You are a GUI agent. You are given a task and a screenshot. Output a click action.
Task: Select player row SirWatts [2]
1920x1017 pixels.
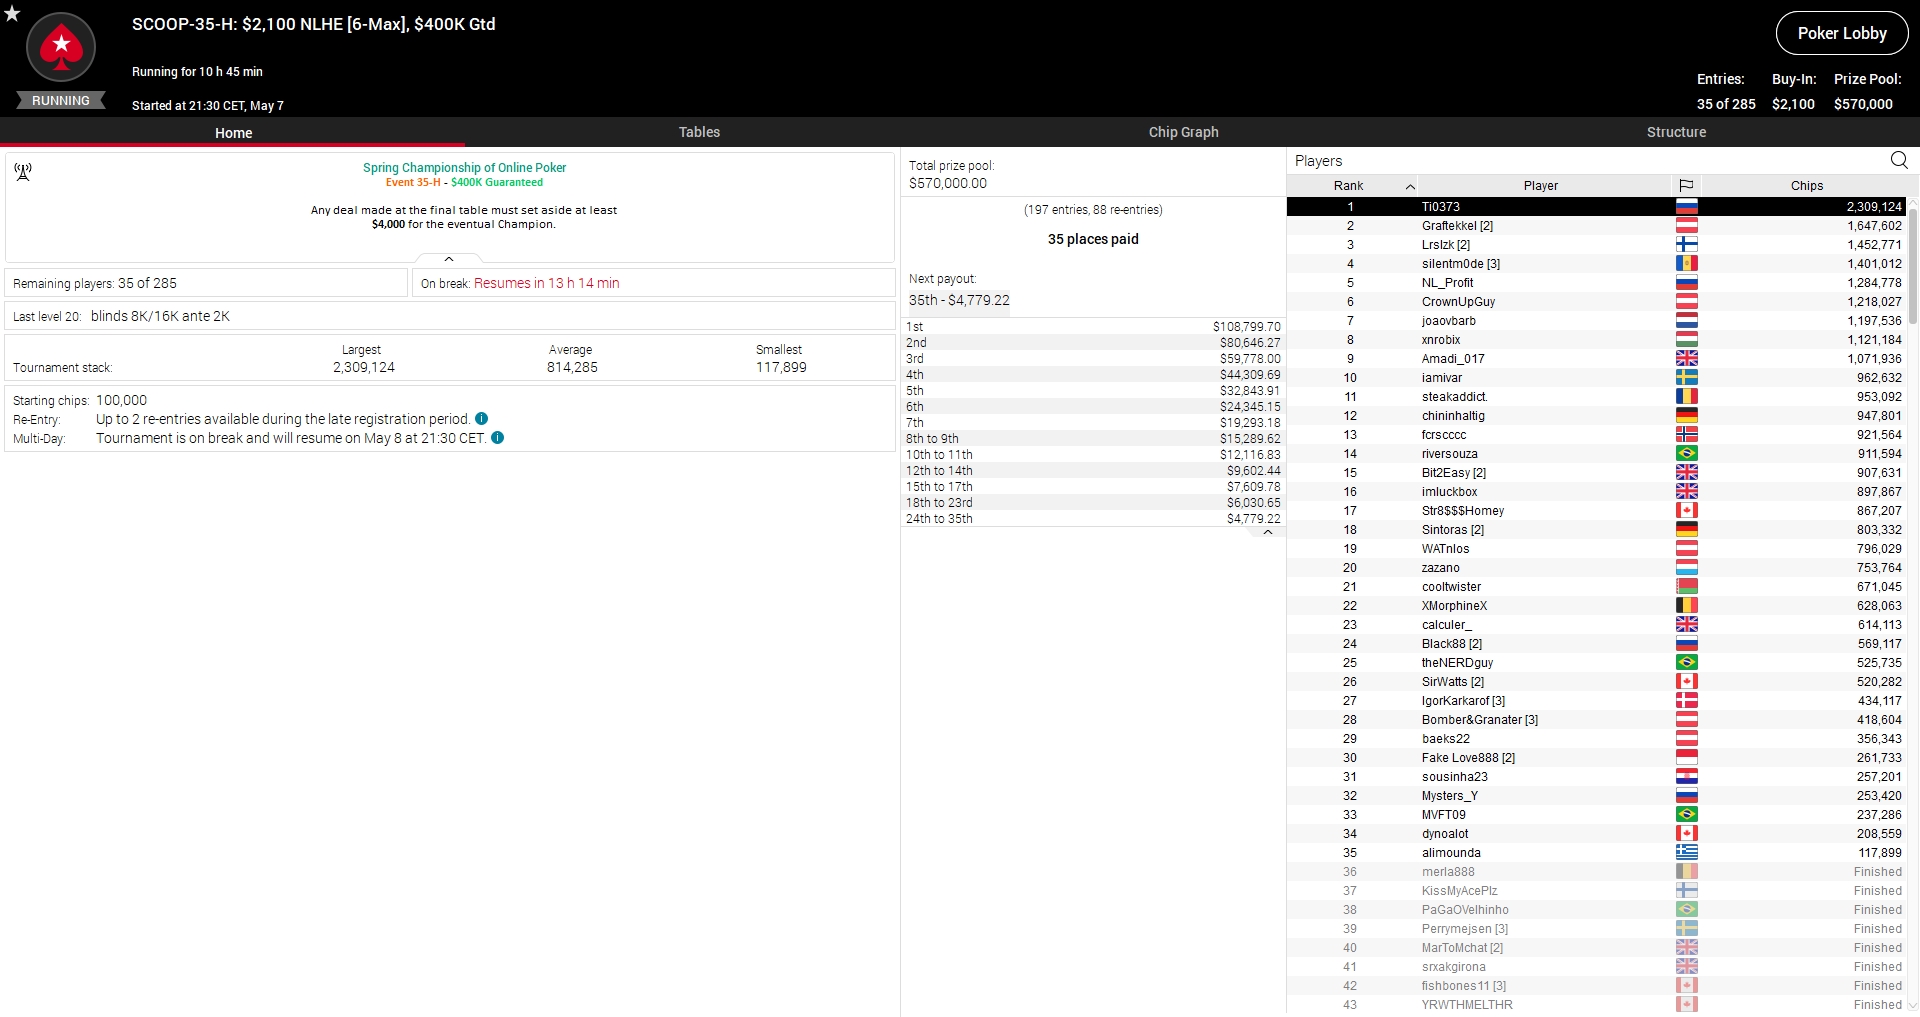[x=1597, y=682]
